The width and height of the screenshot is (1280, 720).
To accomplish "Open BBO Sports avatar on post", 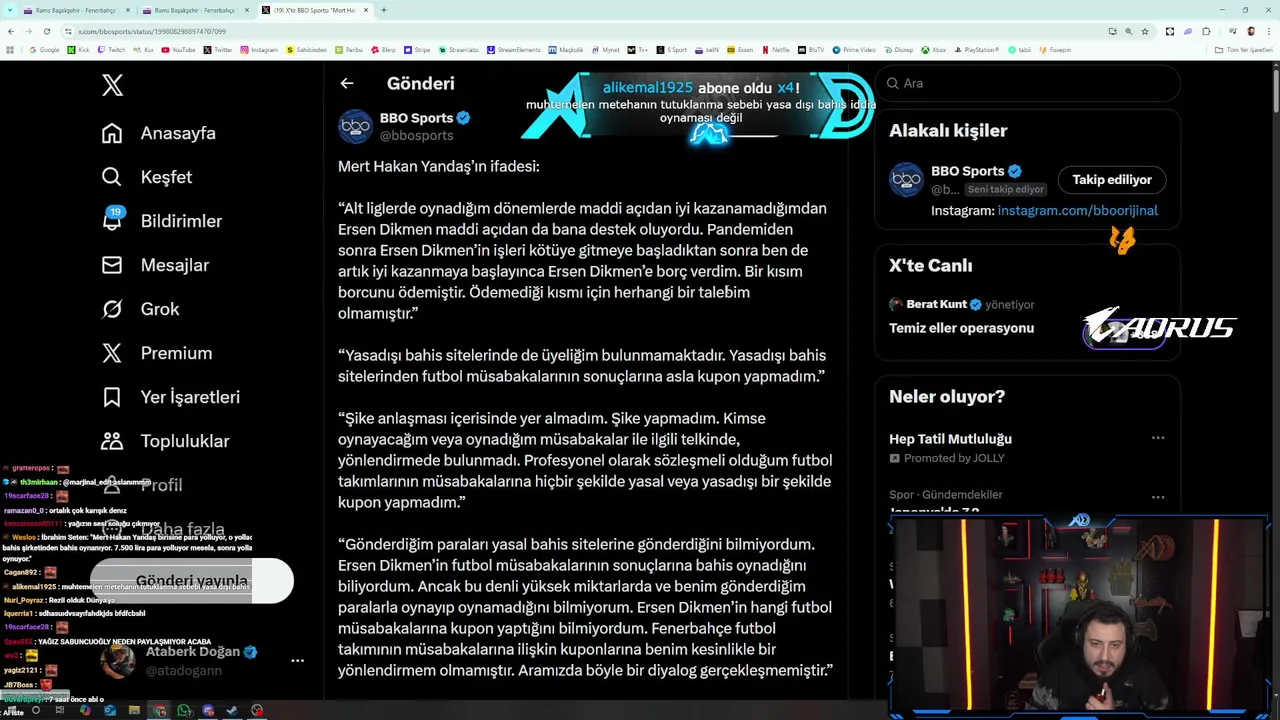I will (355, 126).
